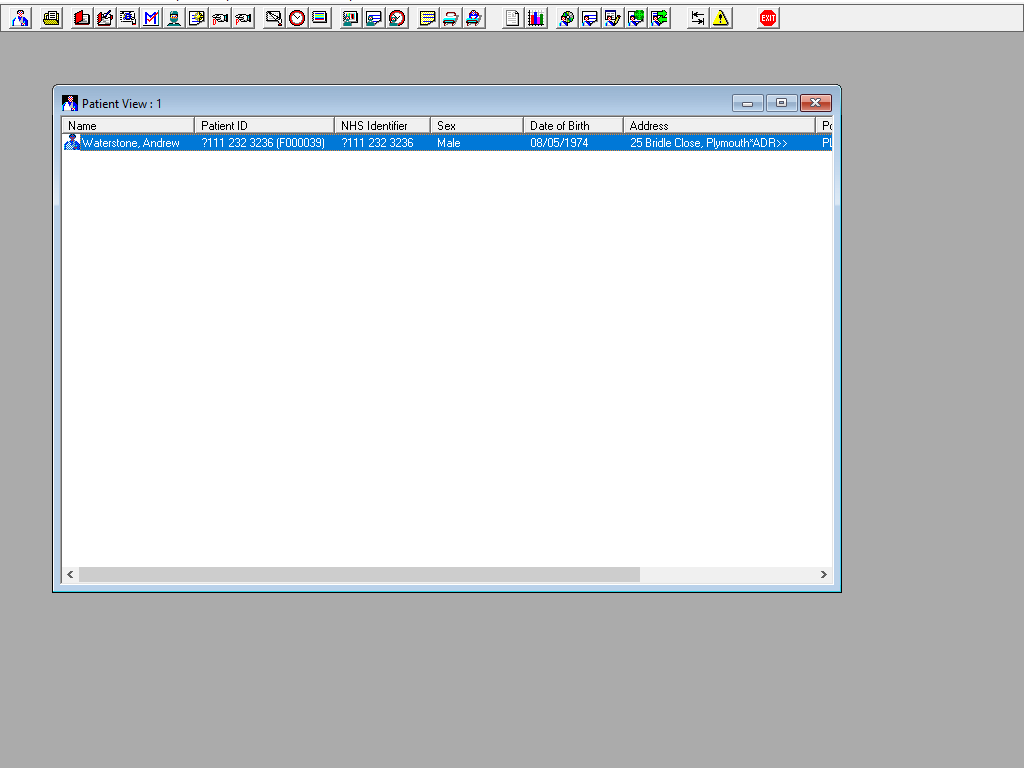Image resolution: width=1024 pixels, height=768 pixels.
Task: Click the patient in bed toolbar icon
Action: pos(473,18)
